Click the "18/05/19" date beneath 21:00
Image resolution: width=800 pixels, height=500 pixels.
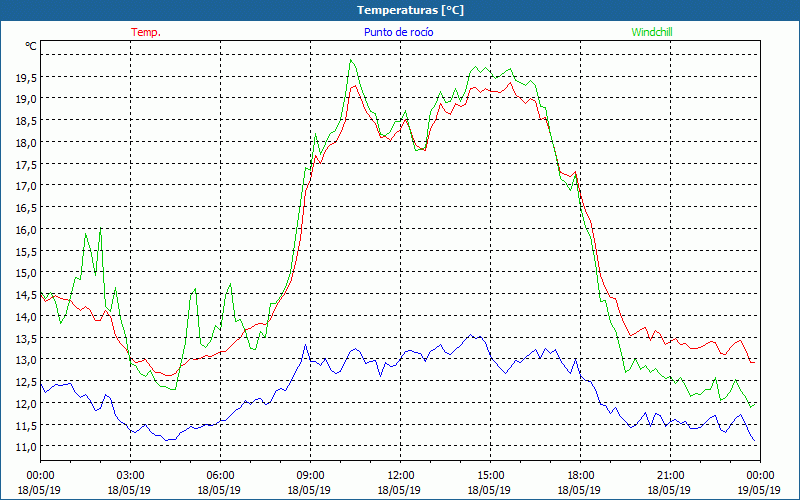coord(669,490)
